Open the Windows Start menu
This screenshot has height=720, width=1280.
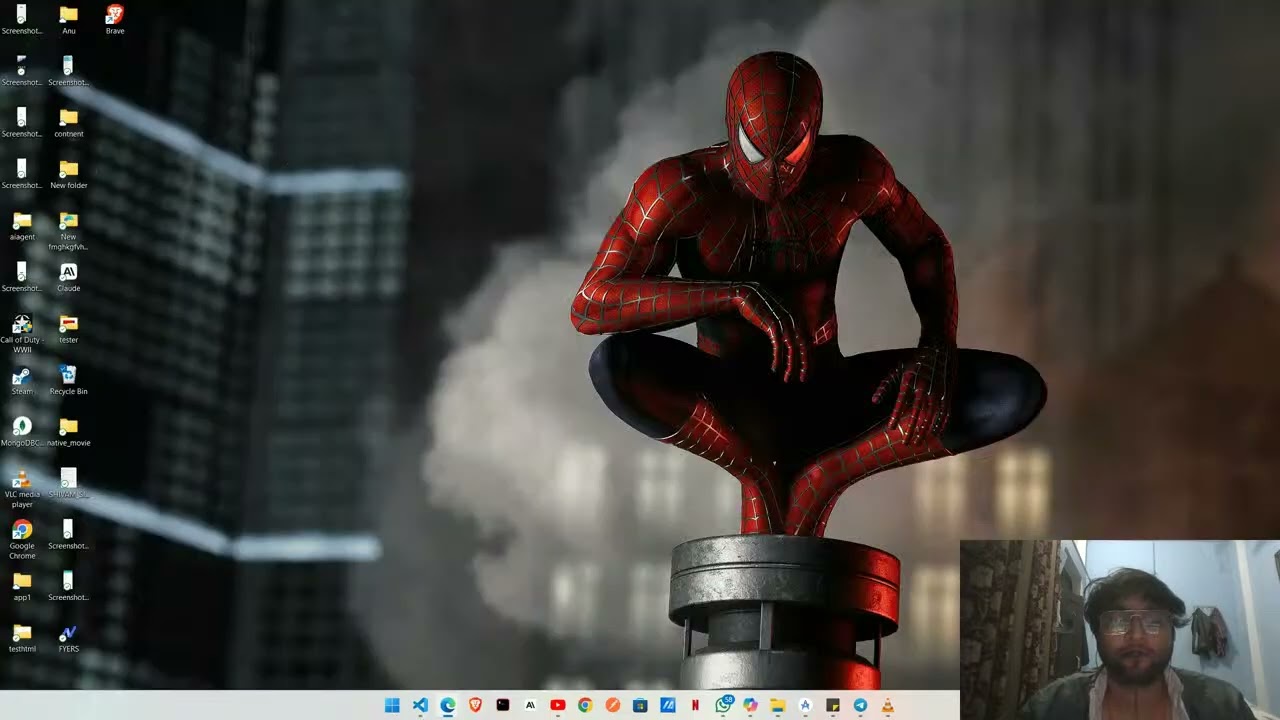tap(392, 705)
